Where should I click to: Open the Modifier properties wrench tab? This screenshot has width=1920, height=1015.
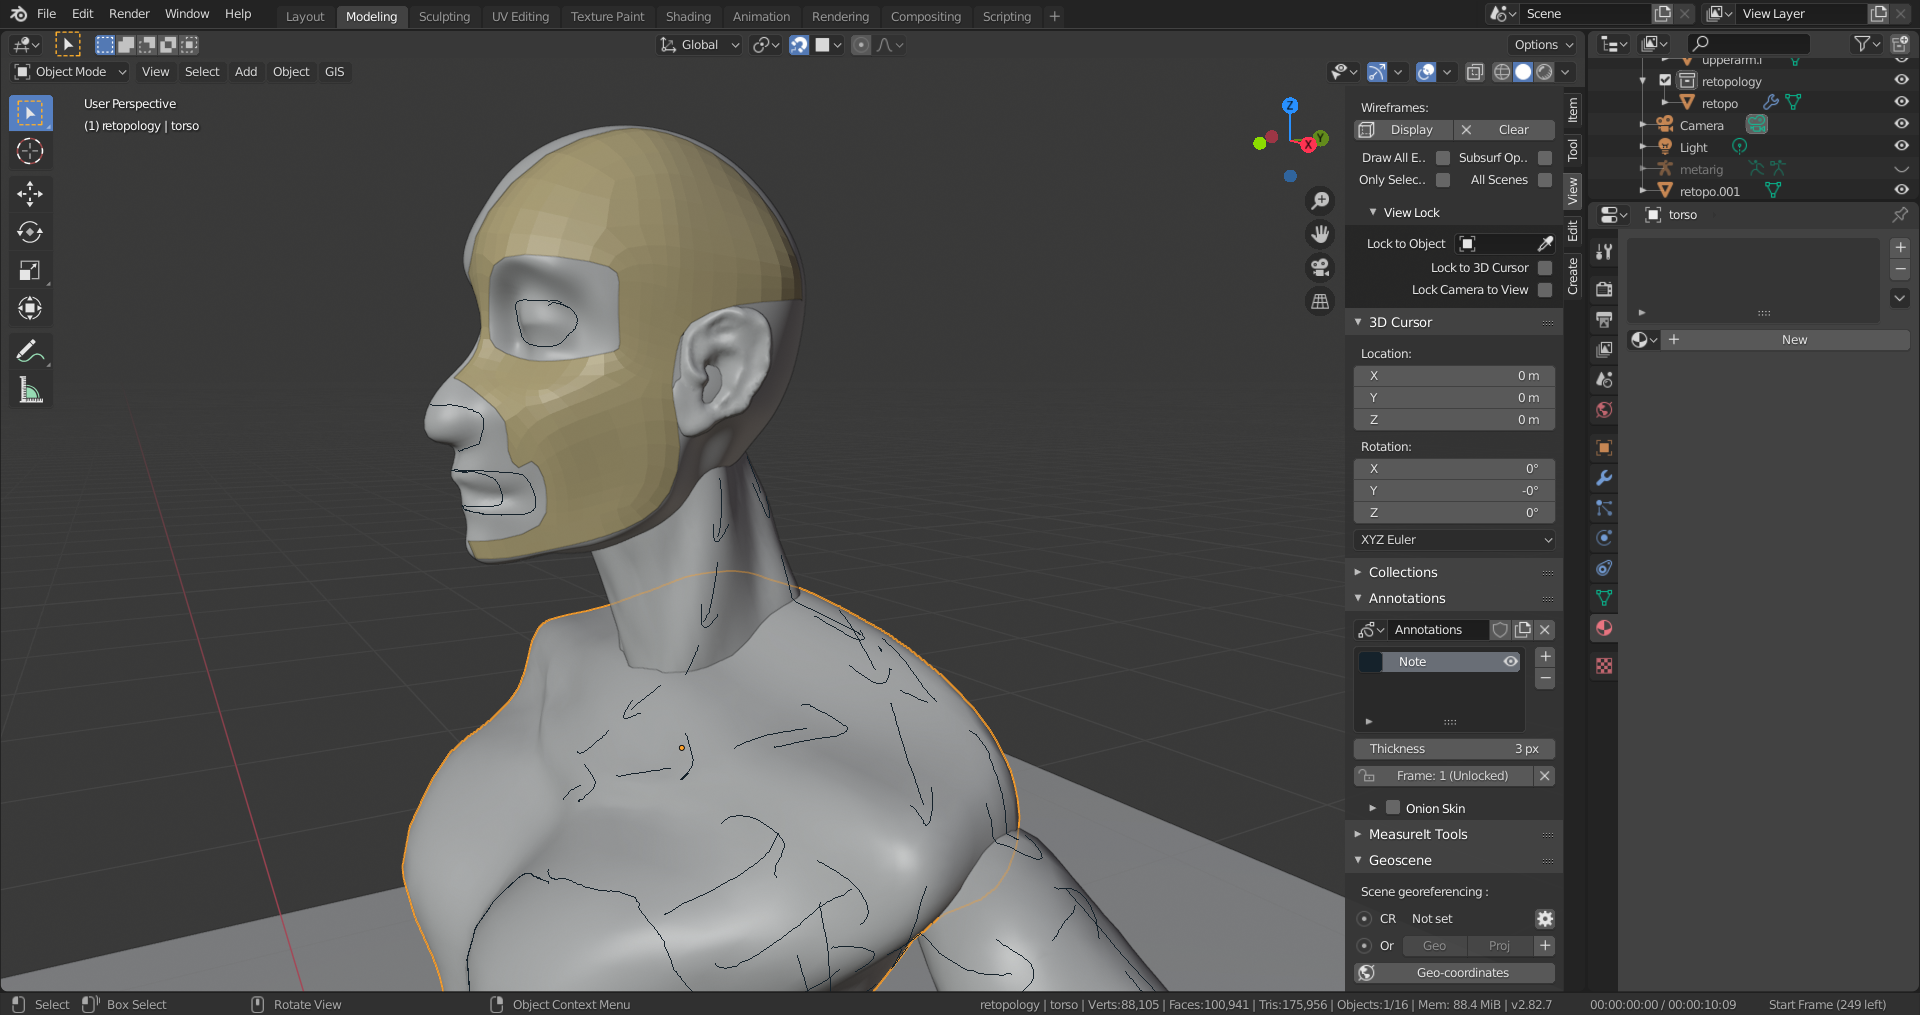click(x=1604, y=478)
